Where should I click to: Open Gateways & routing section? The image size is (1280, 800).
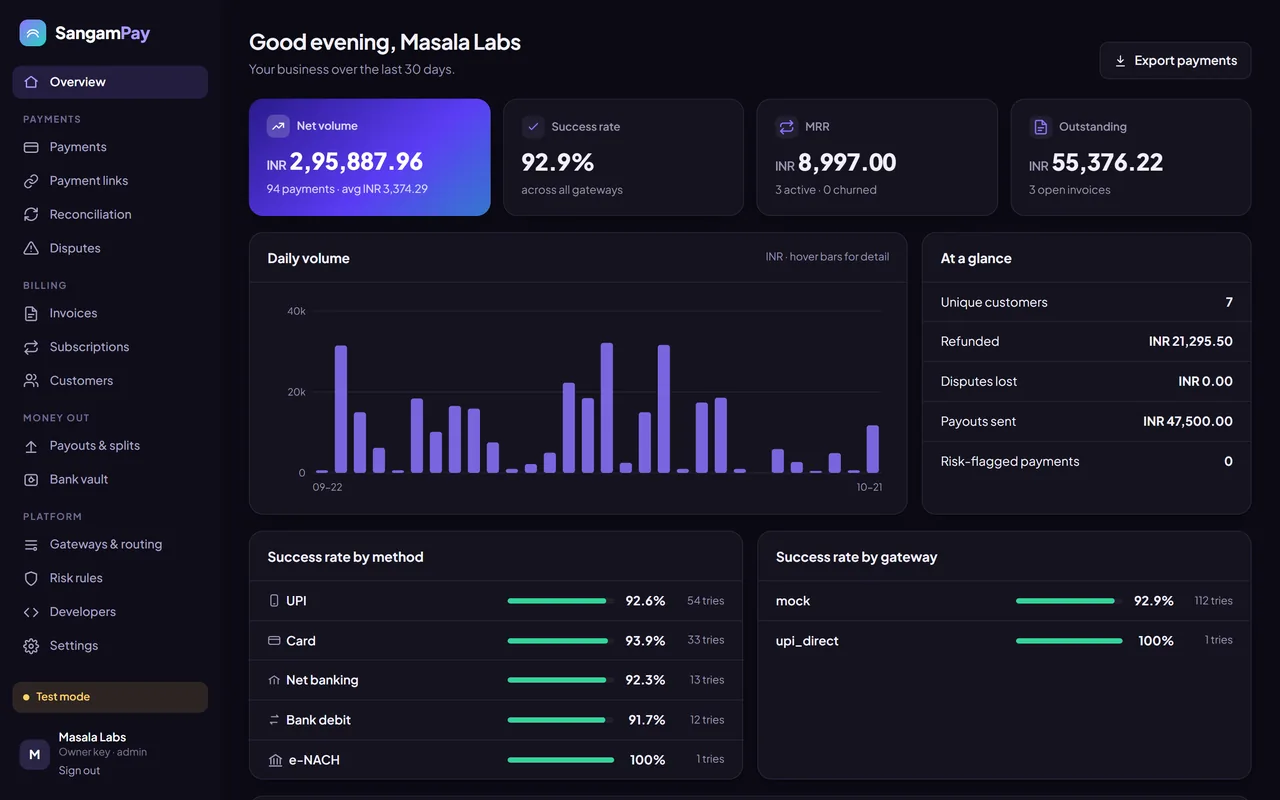110,545
